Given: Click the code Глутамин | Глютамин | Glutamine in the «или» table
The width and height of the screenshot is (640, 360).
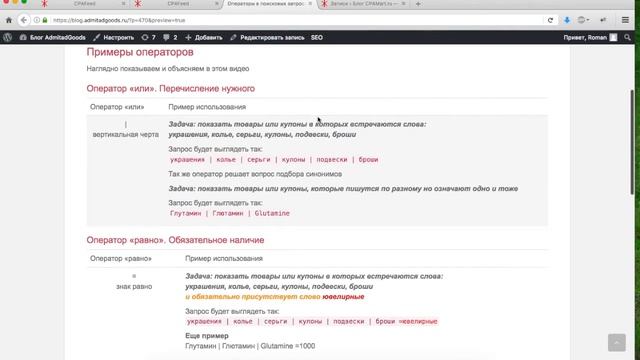Looking at the screenshot, I should (229, 213).
